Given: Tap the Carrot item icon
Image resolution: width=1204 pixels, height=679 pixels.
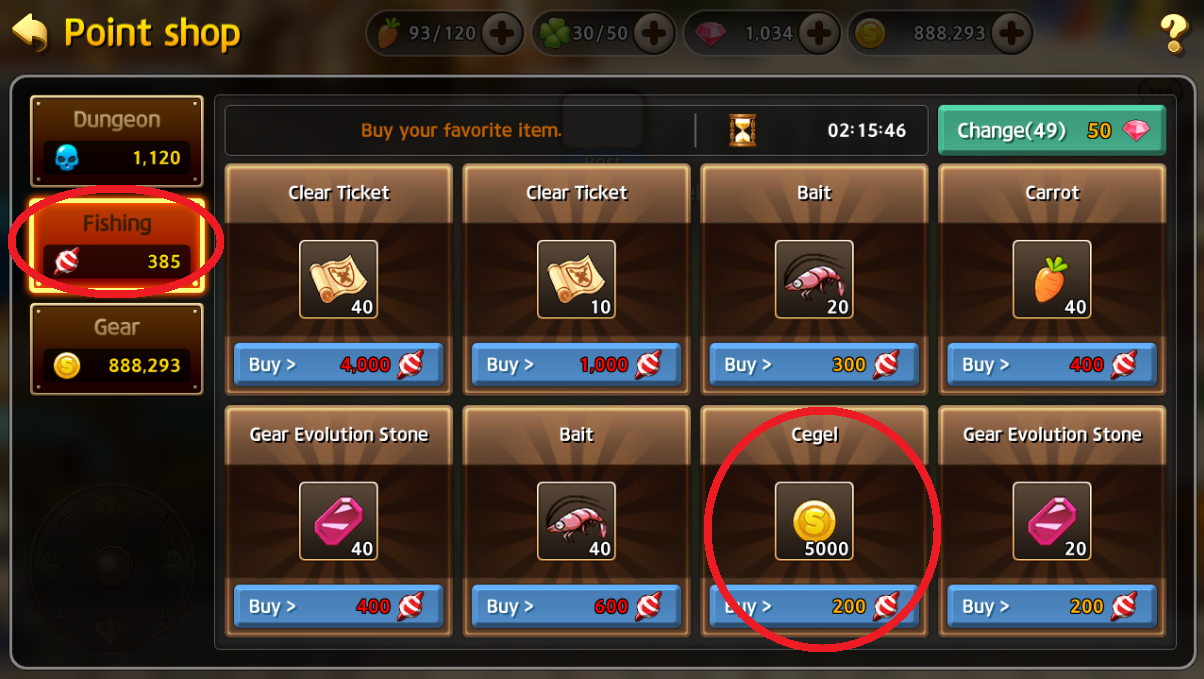Looking at the screenshot, I should [x=1052, y=279].
